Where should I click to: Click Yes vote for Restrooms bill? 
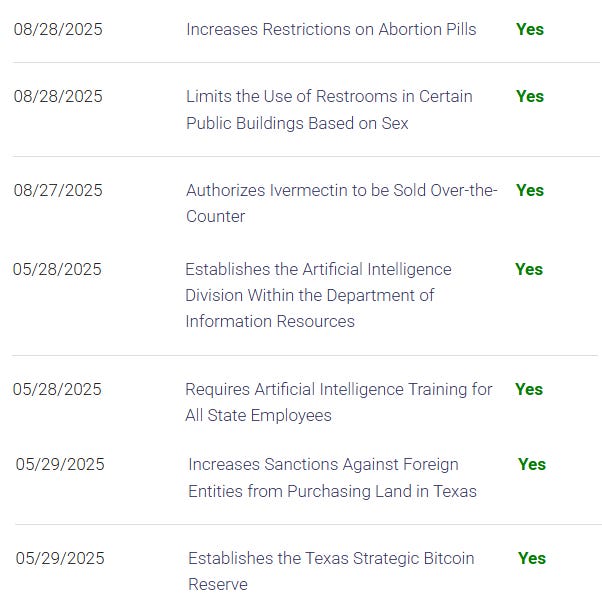(x=530, y=96)
